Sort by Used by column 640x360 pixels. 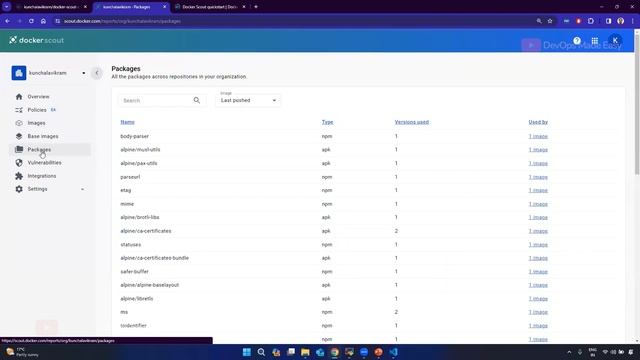[538, 122]
